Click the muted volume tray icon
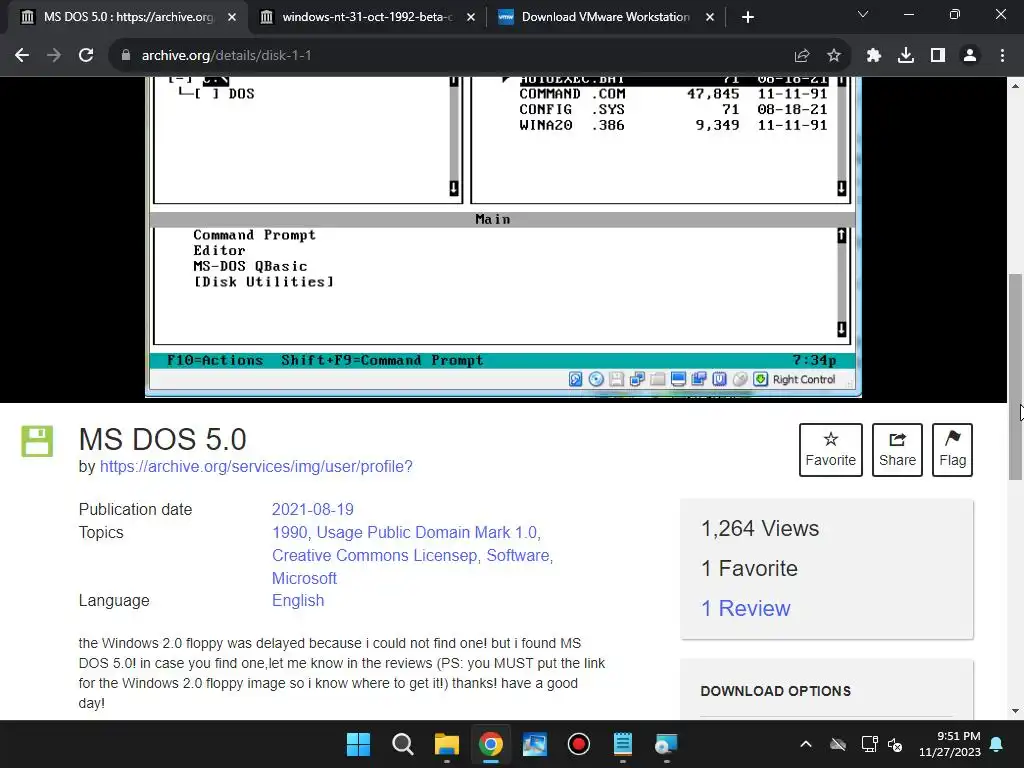This screenshot has height=768, width=1024. coord(895,744)
